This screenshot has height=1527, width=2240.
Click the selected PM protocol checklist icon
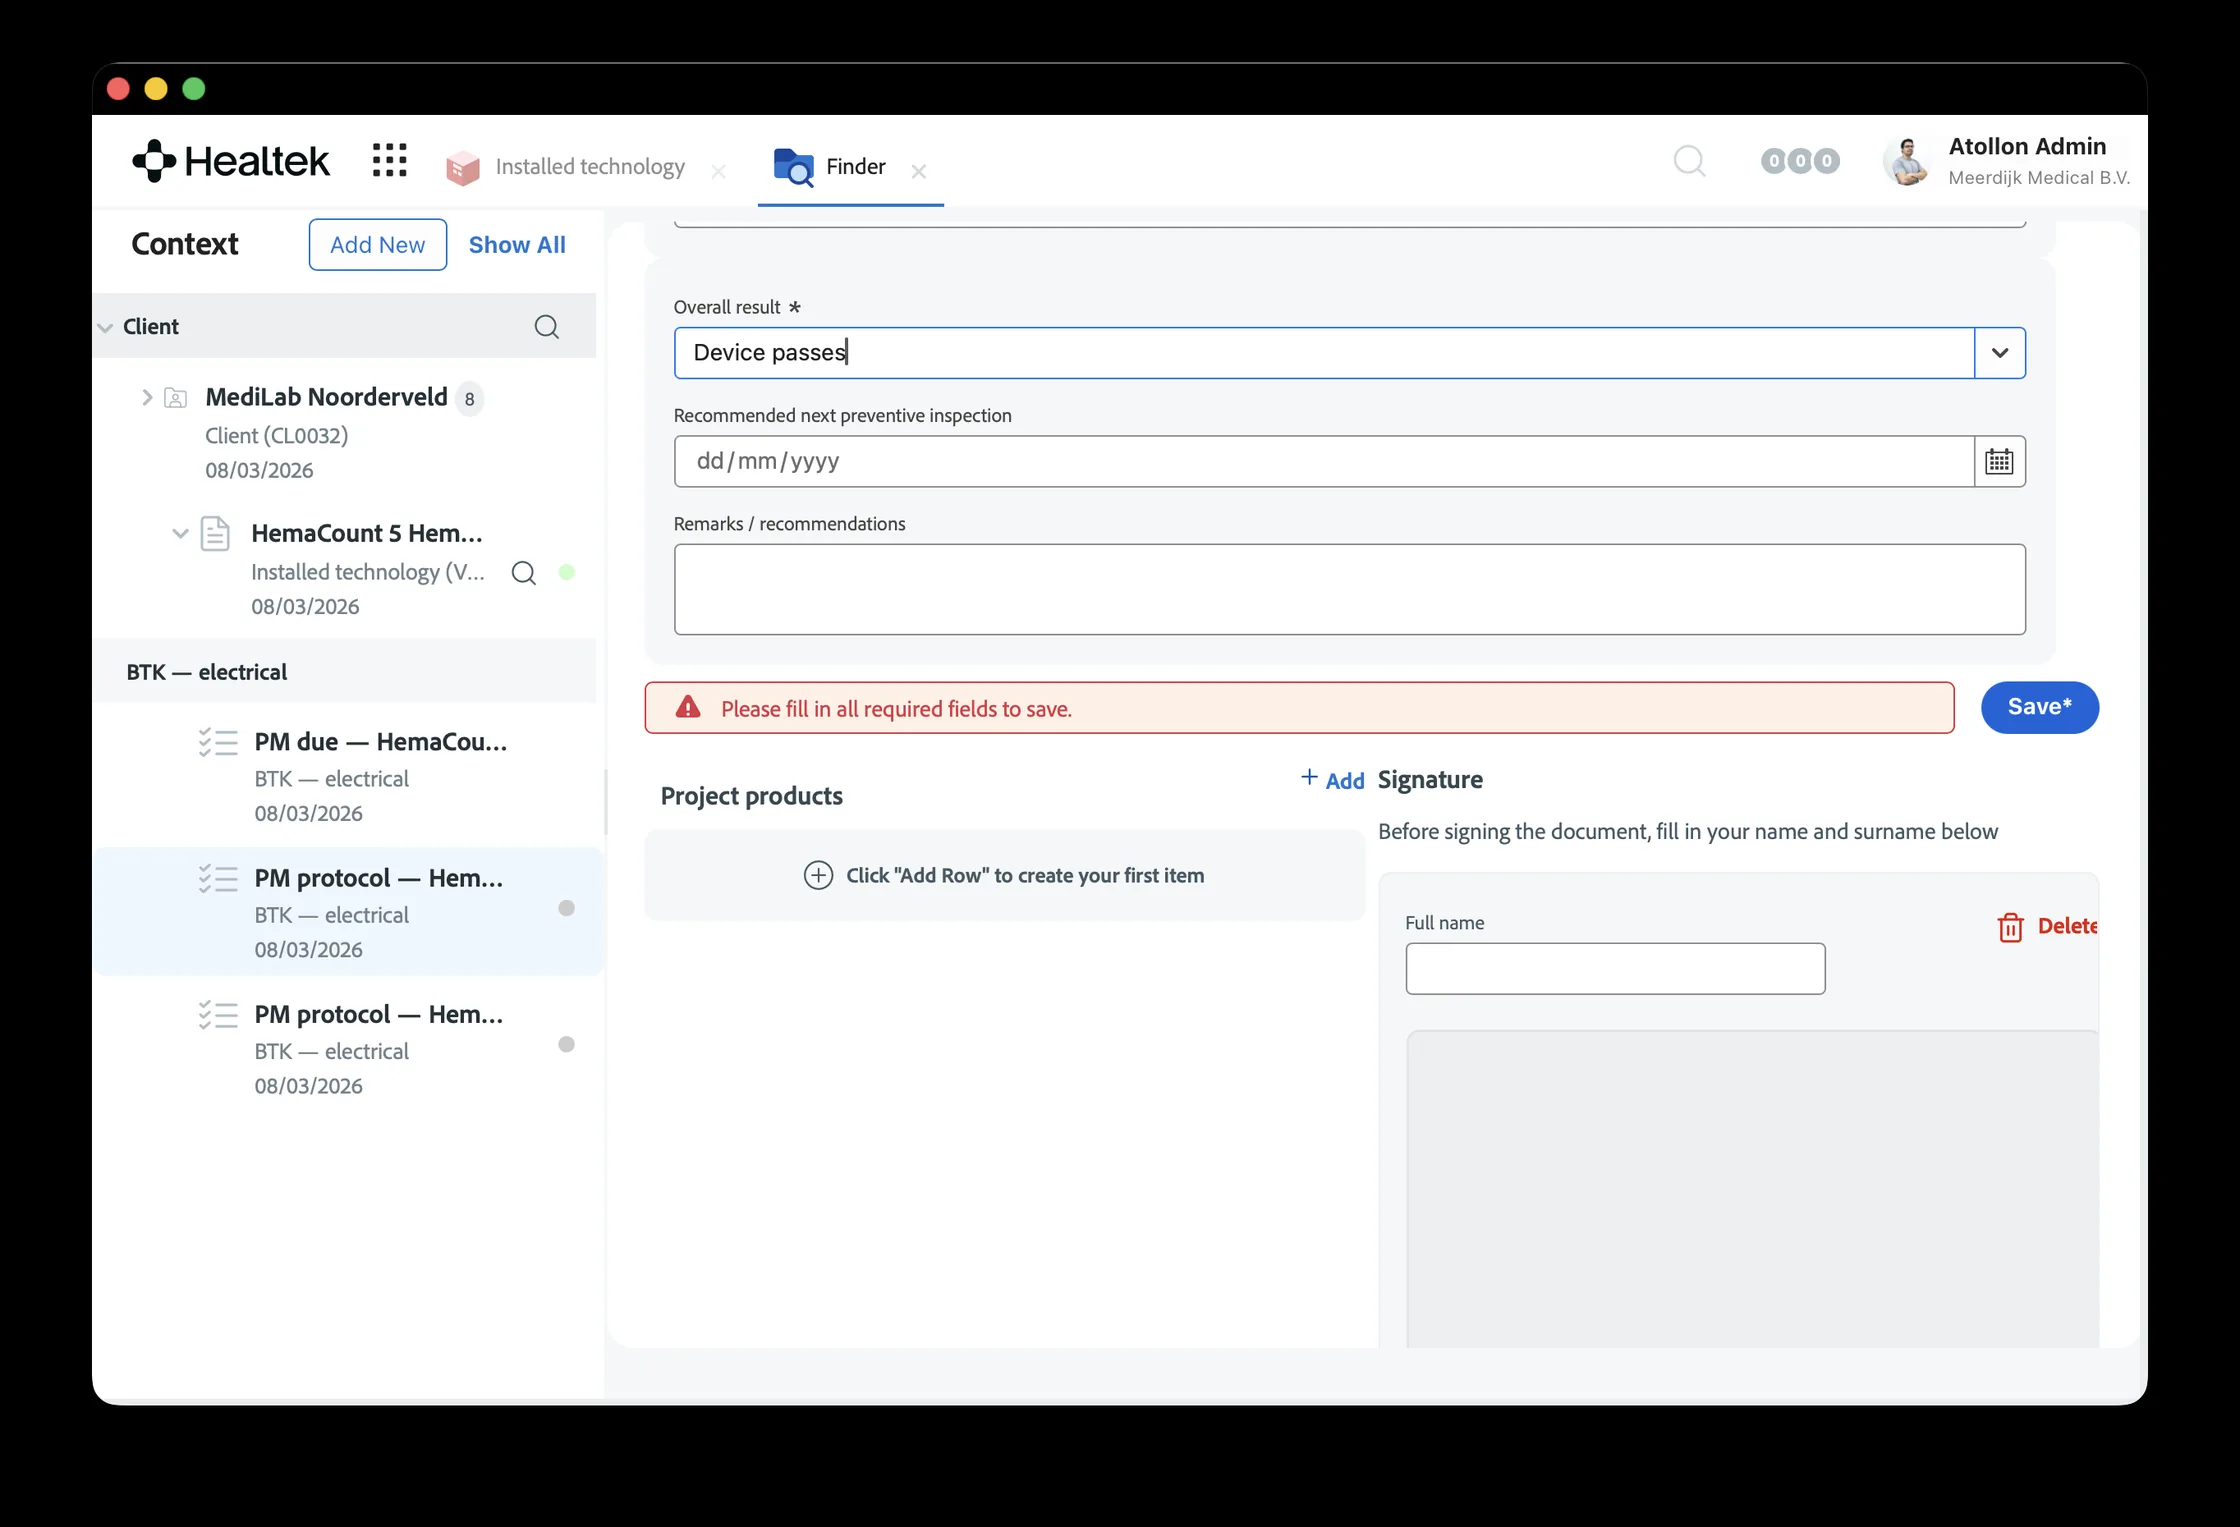click(x=218, y=879)
